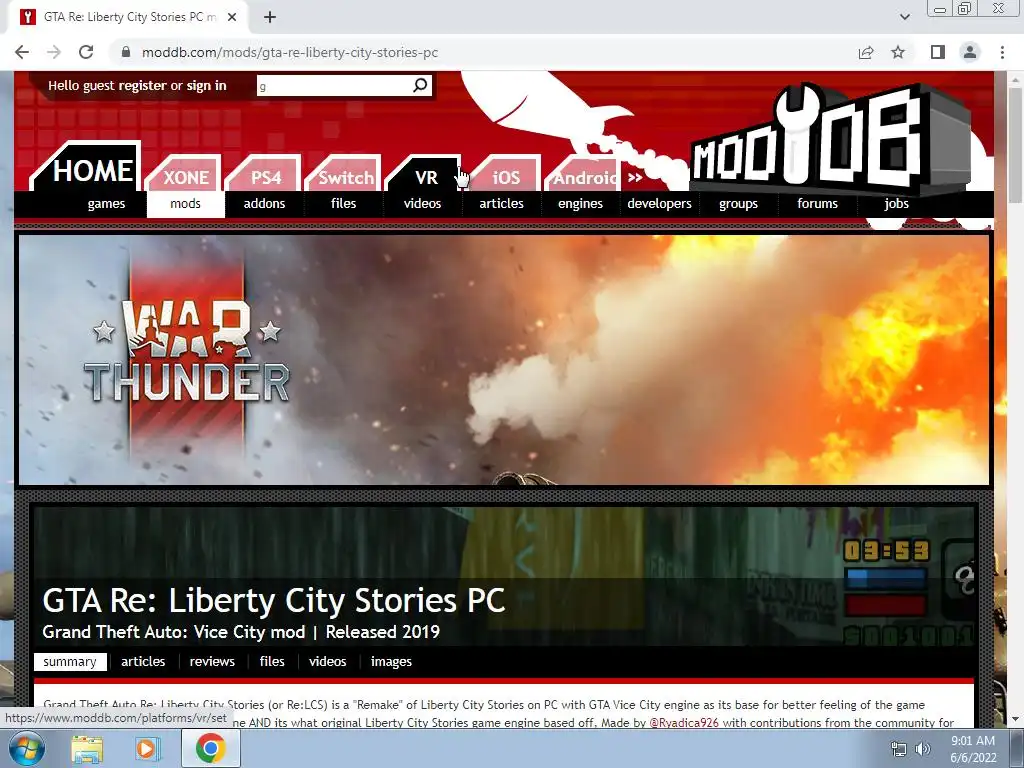The width and height of the screenshot is (1024, 768).
Task: Open the jobs menu item
Action: pyautogui.click(x=897, y=204)
